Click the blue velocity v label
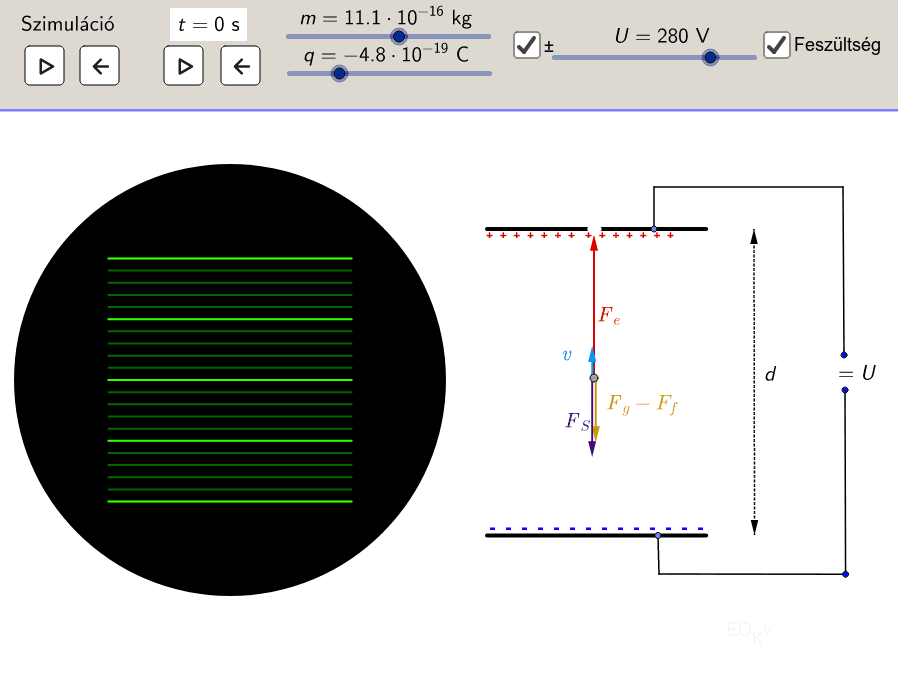This screenshot has height=675, width=900. coord(567,355)
